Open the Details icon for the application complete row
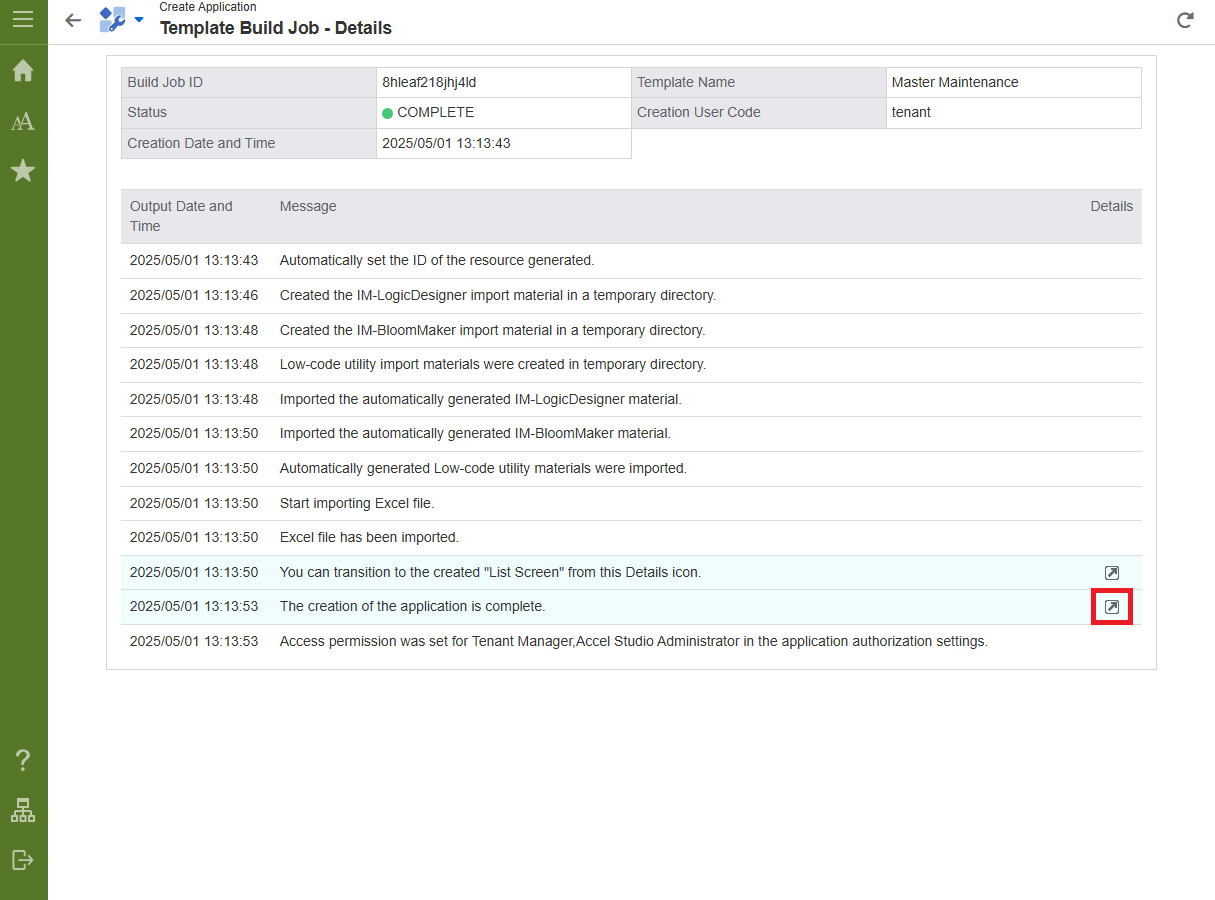Image resolution: width=1215 pixels, height=900 pixels. coord(1112,607)
